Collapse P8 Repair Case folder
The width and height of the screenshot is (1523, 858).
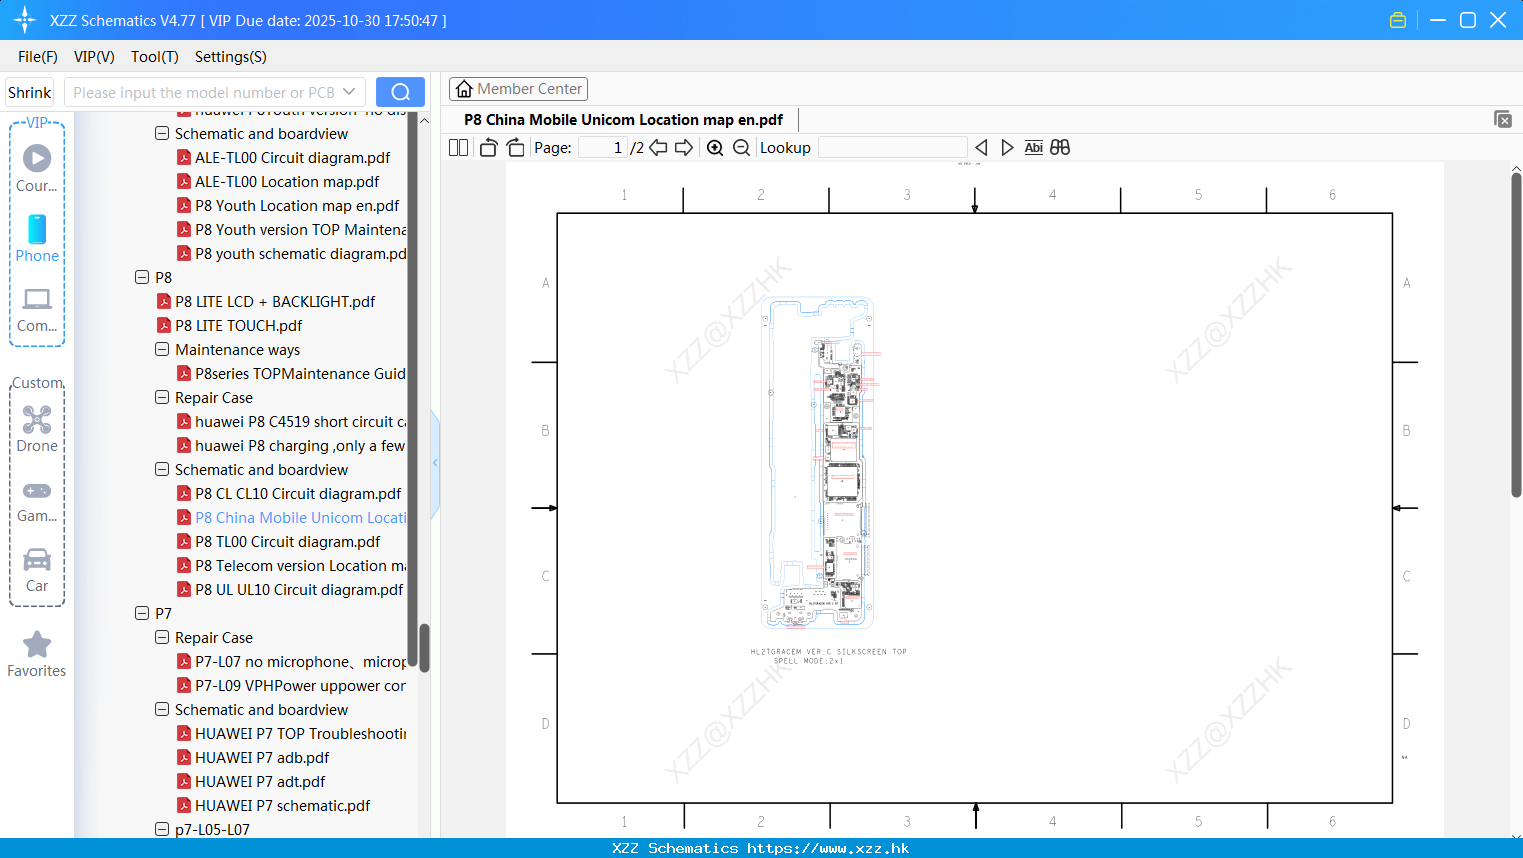[162, 397]
